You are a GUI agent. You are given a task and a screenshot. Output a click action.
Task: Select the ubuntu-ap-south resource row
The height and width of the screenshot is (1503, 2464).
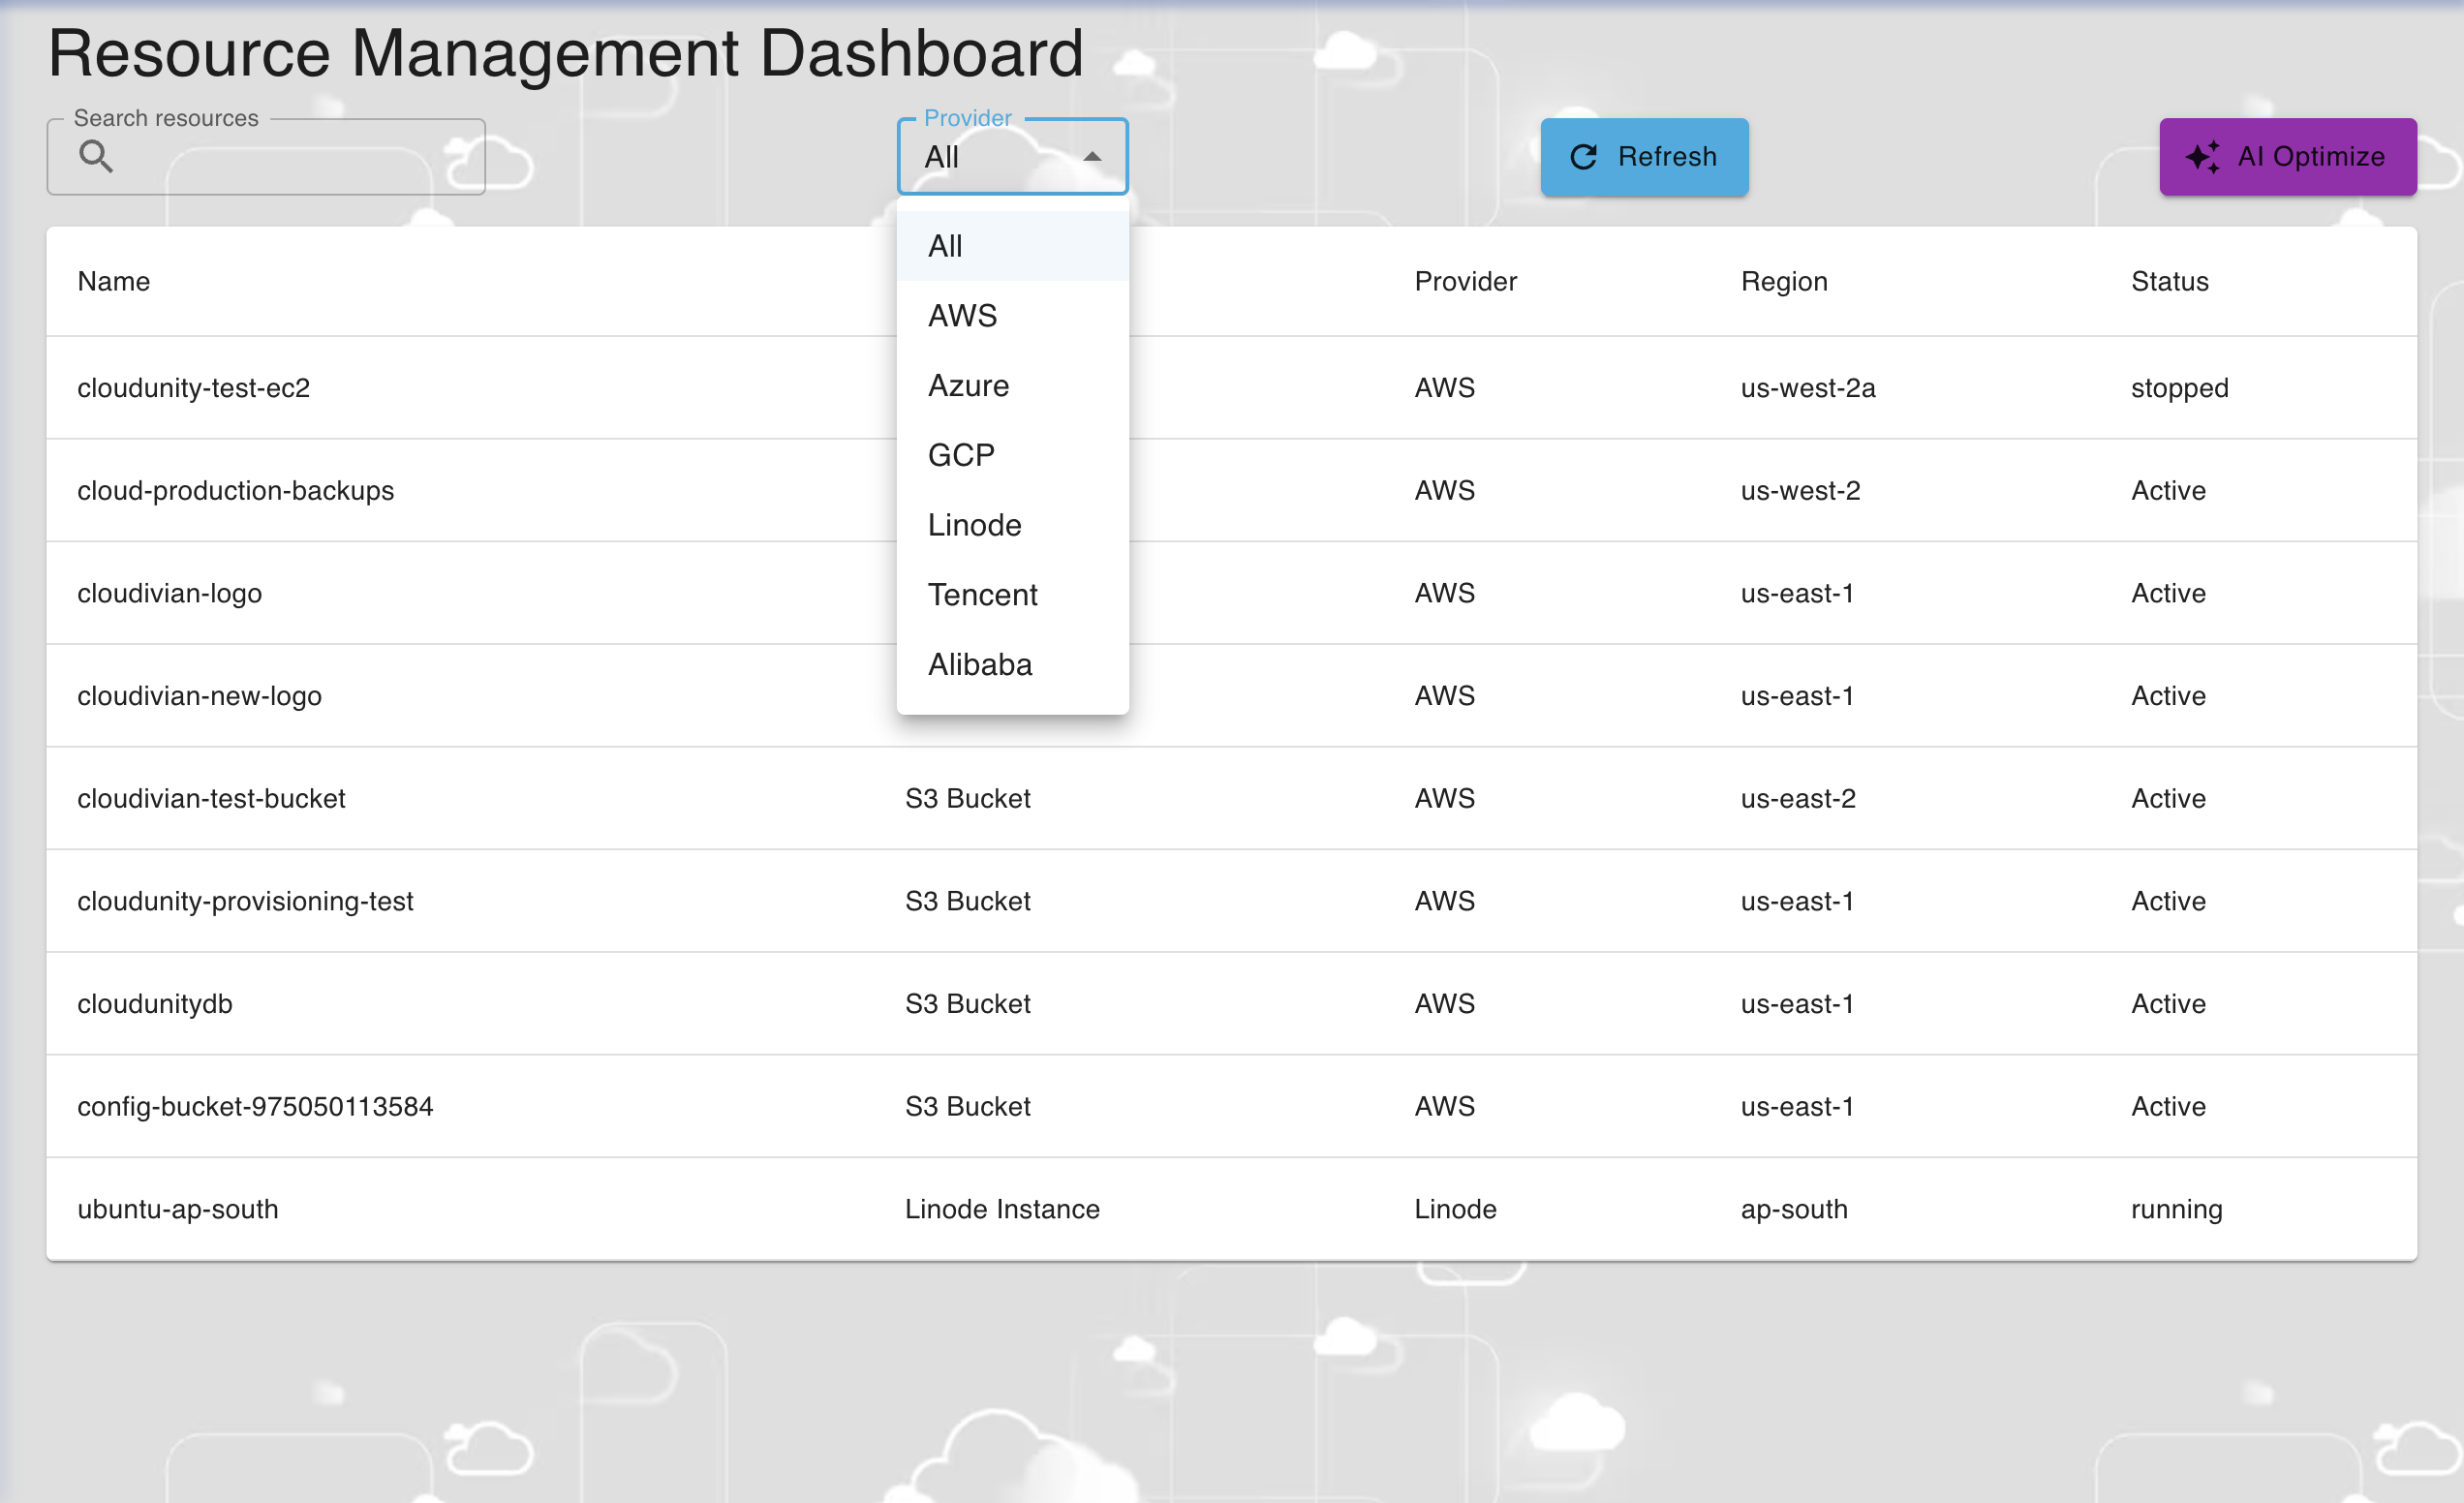(x=178, y=1209)
